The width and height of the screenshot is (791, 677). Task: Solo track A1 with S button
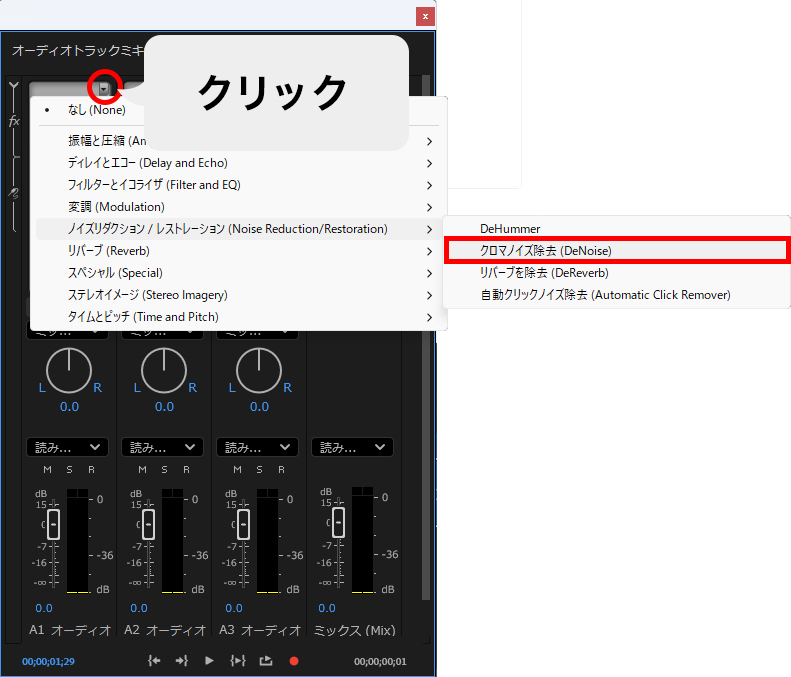(x=69, y=470)
